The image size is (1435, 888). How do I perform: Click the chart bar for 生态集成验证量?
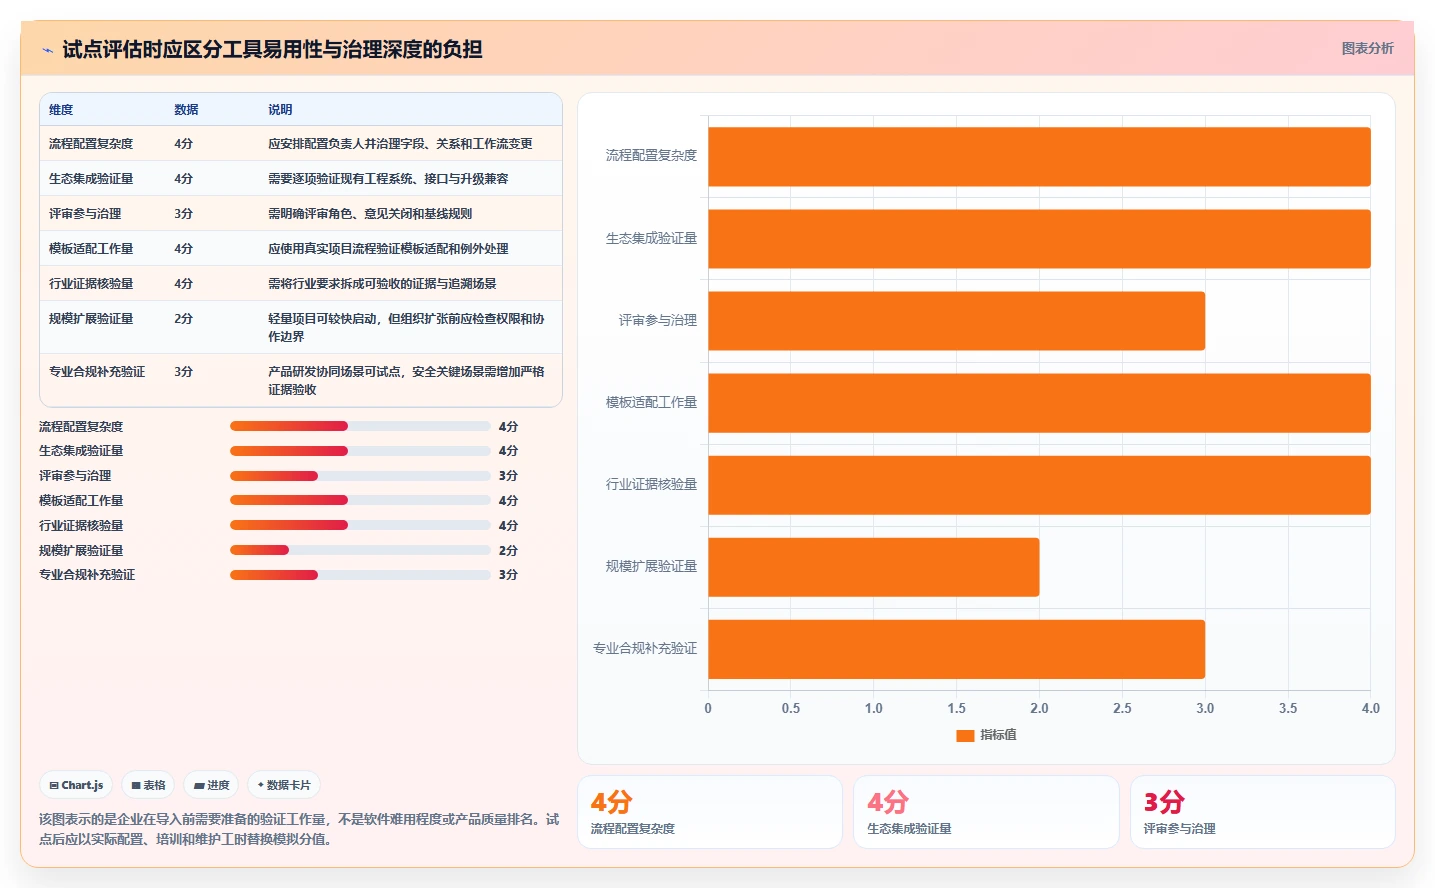(x=1039, y=239)
